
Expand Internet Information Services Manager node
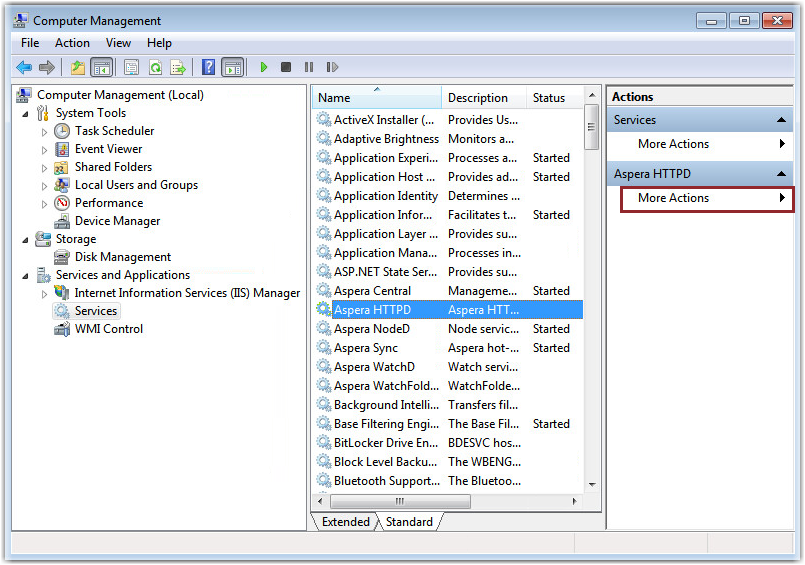(44, 294)
